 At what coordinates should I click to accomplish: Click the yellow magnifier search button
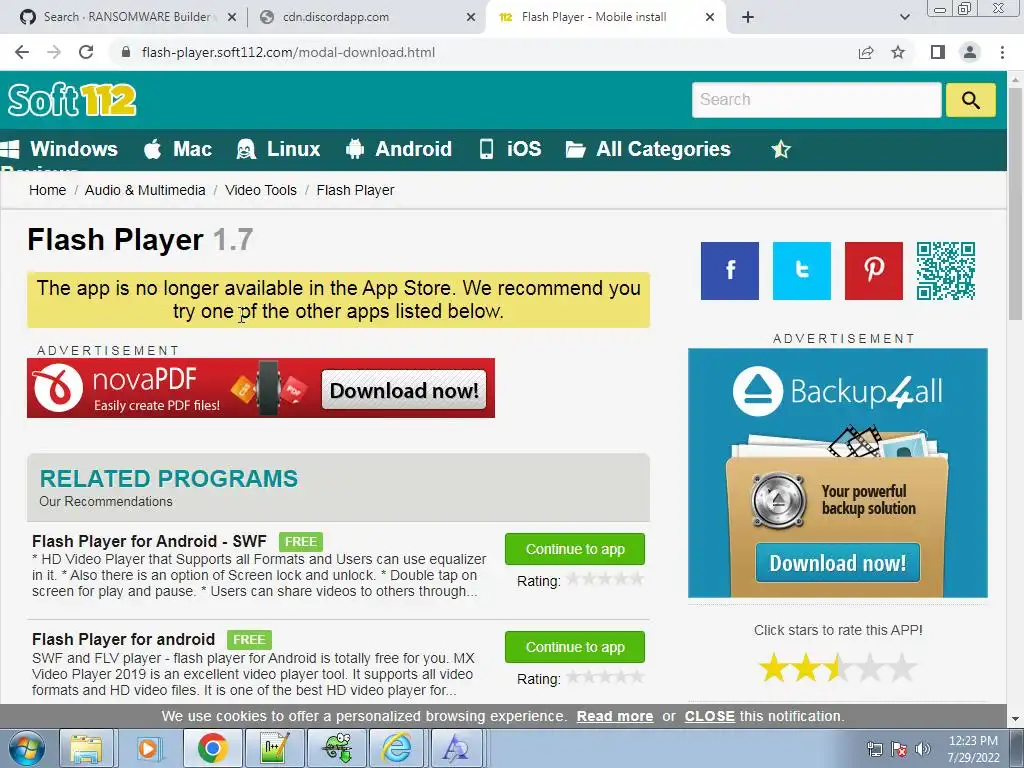tap(970, 100)
